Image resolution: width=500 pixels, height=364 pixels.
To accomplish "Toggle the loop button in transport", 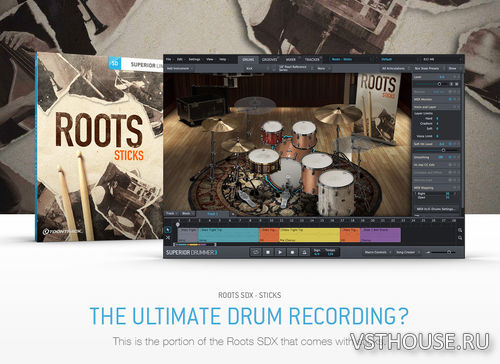I will point(256,252).
